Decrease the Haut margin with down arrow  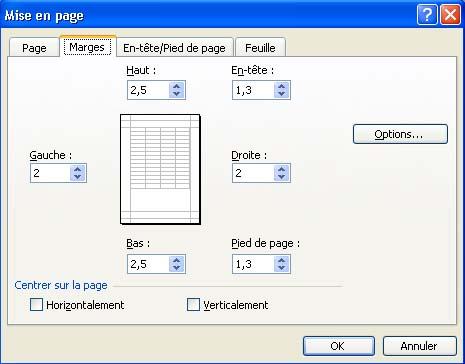pyautogui.click(x=177, y=94)
